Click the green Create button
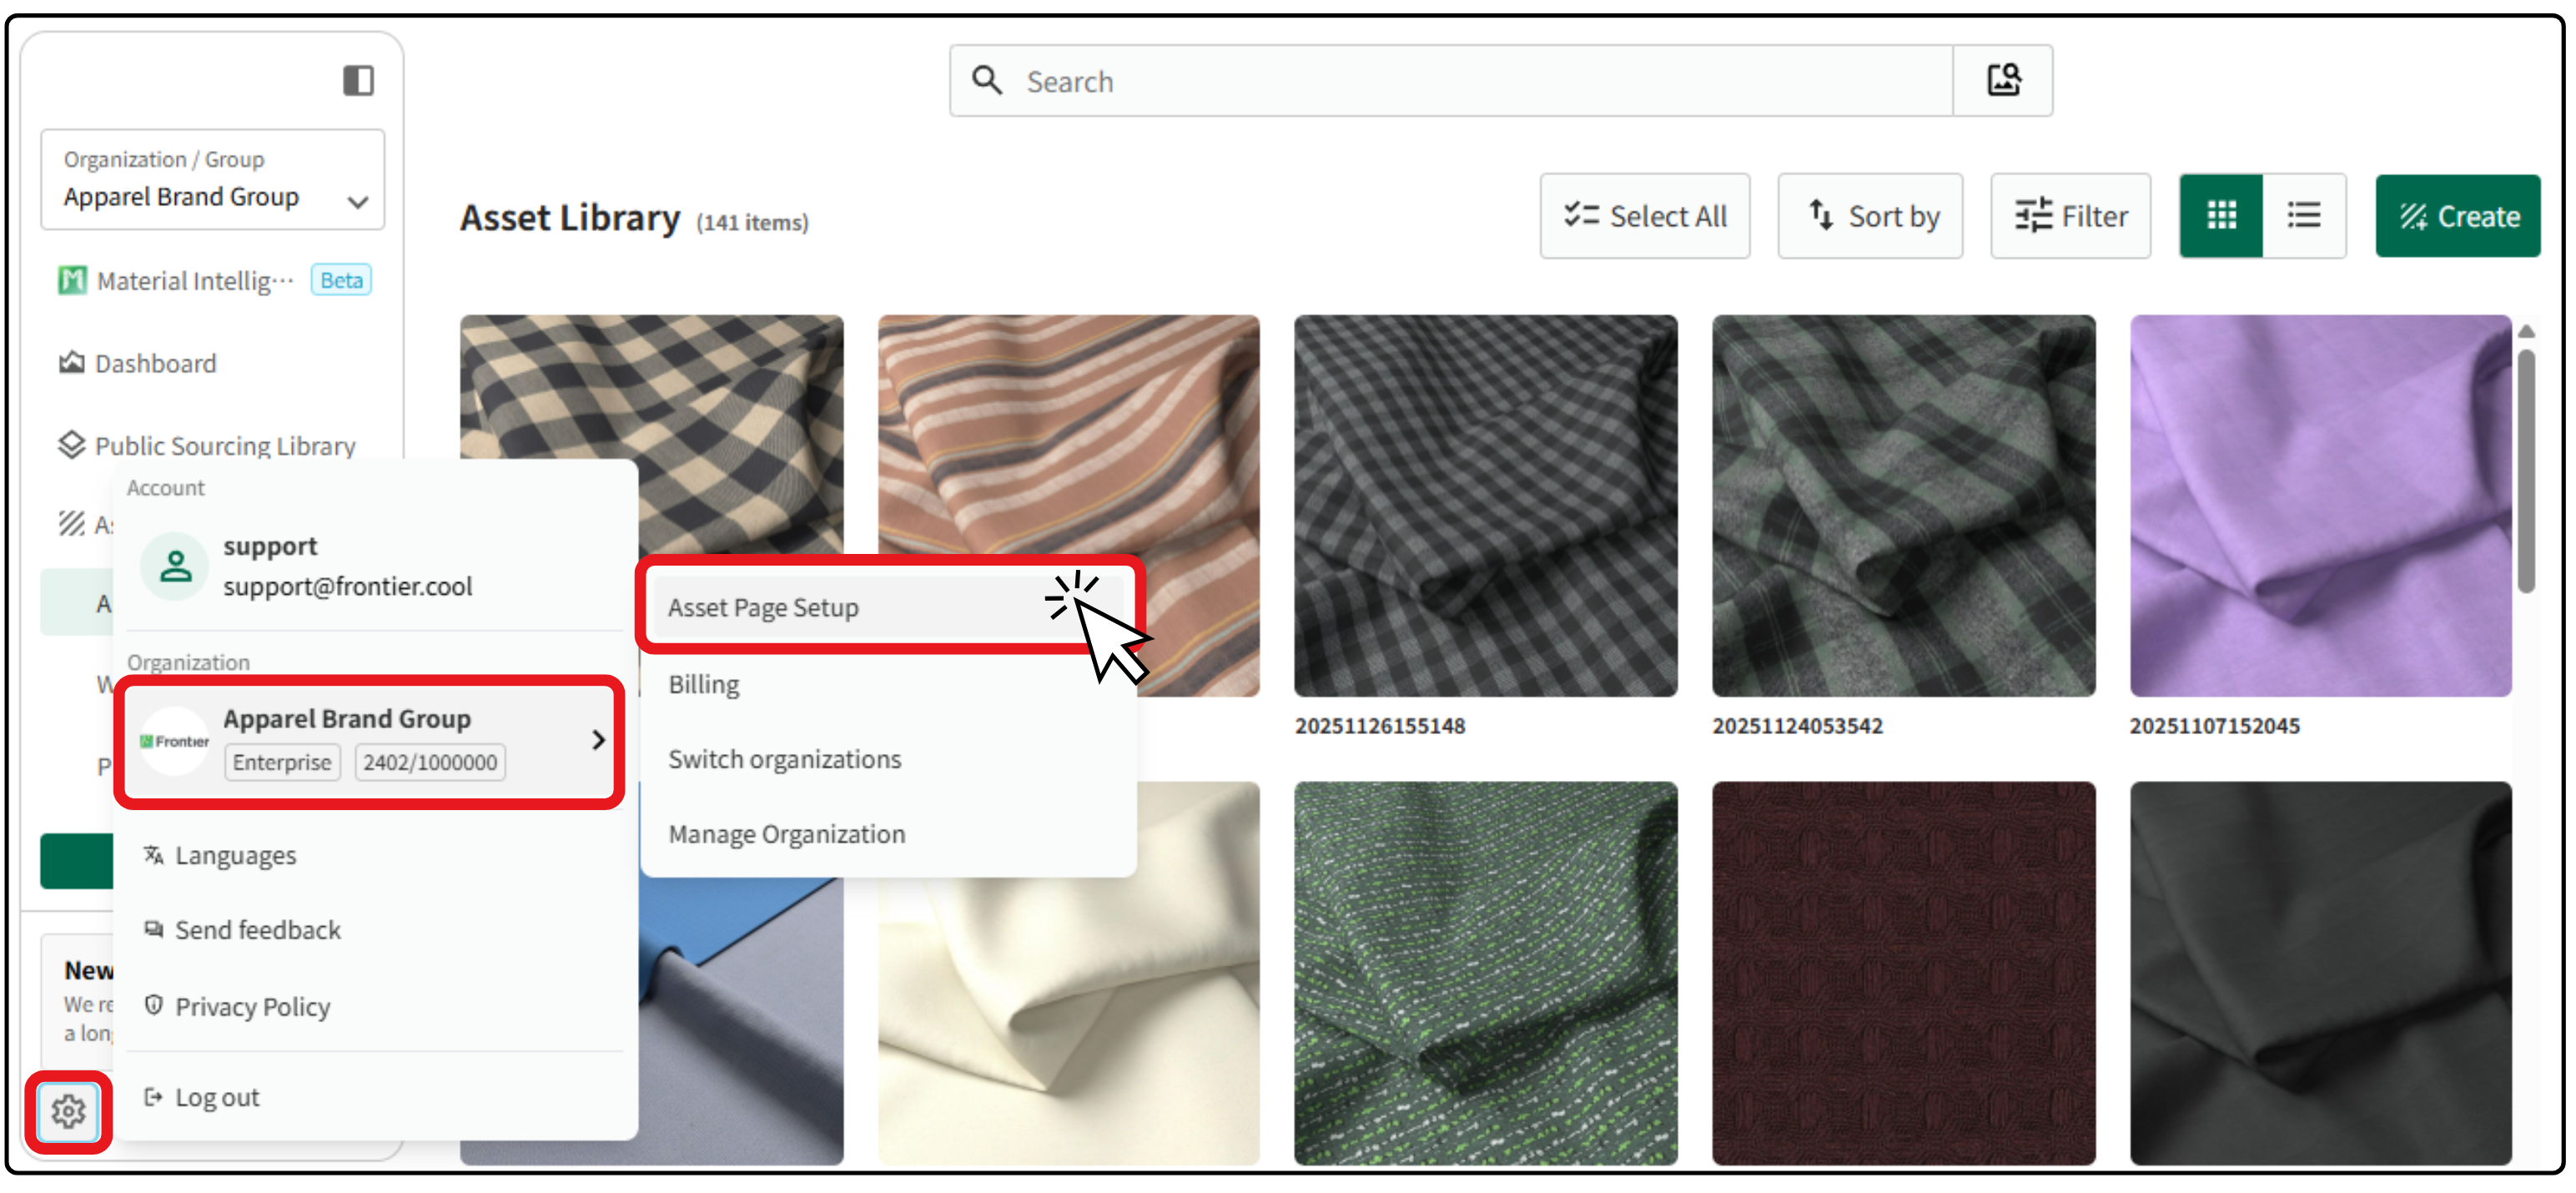Image resolution: width=2576 pixels, height=1193 pixels. [2458, 216]
